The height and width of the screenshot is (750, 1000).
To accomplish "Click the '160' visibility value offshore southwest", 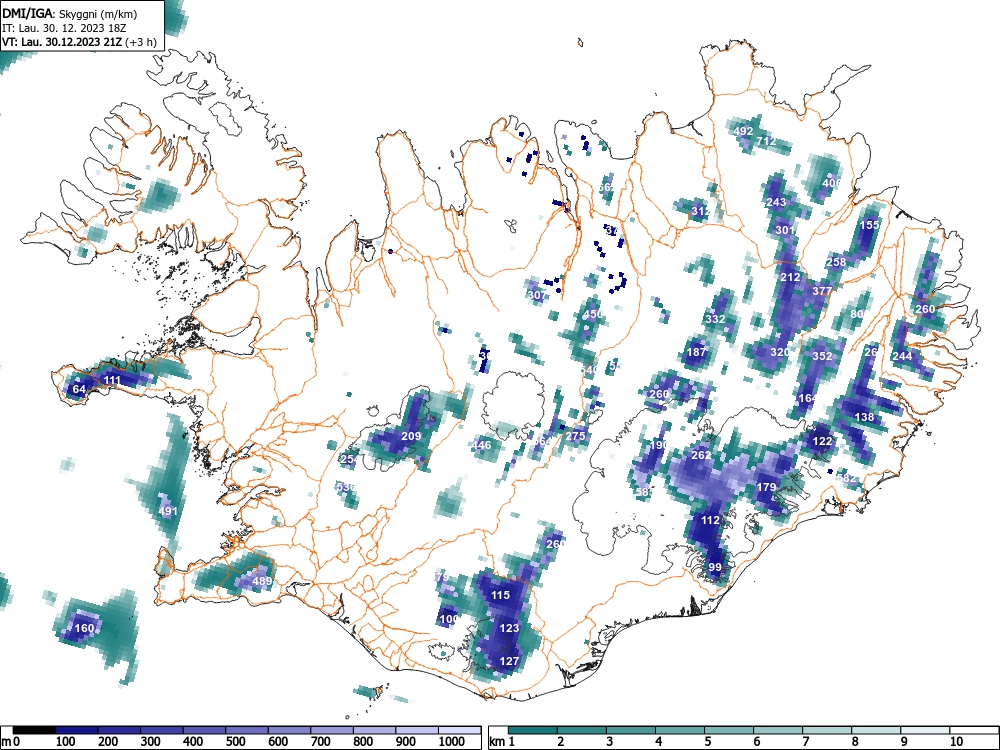I will coord(84,628).
